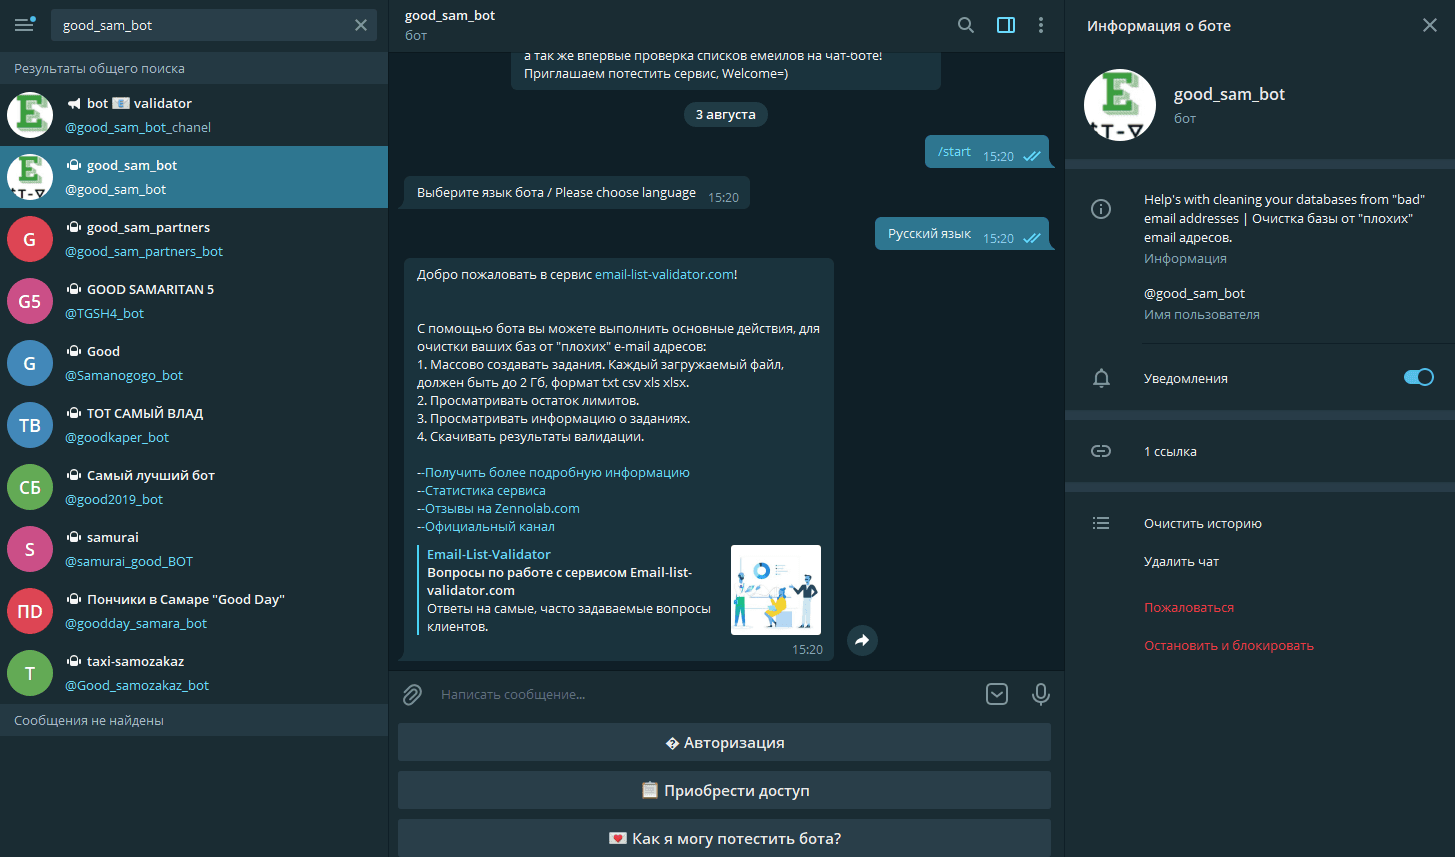Toggle the bot keyboard icon
This screenshot has height=857, width=1455.
(x=997, y=694)
